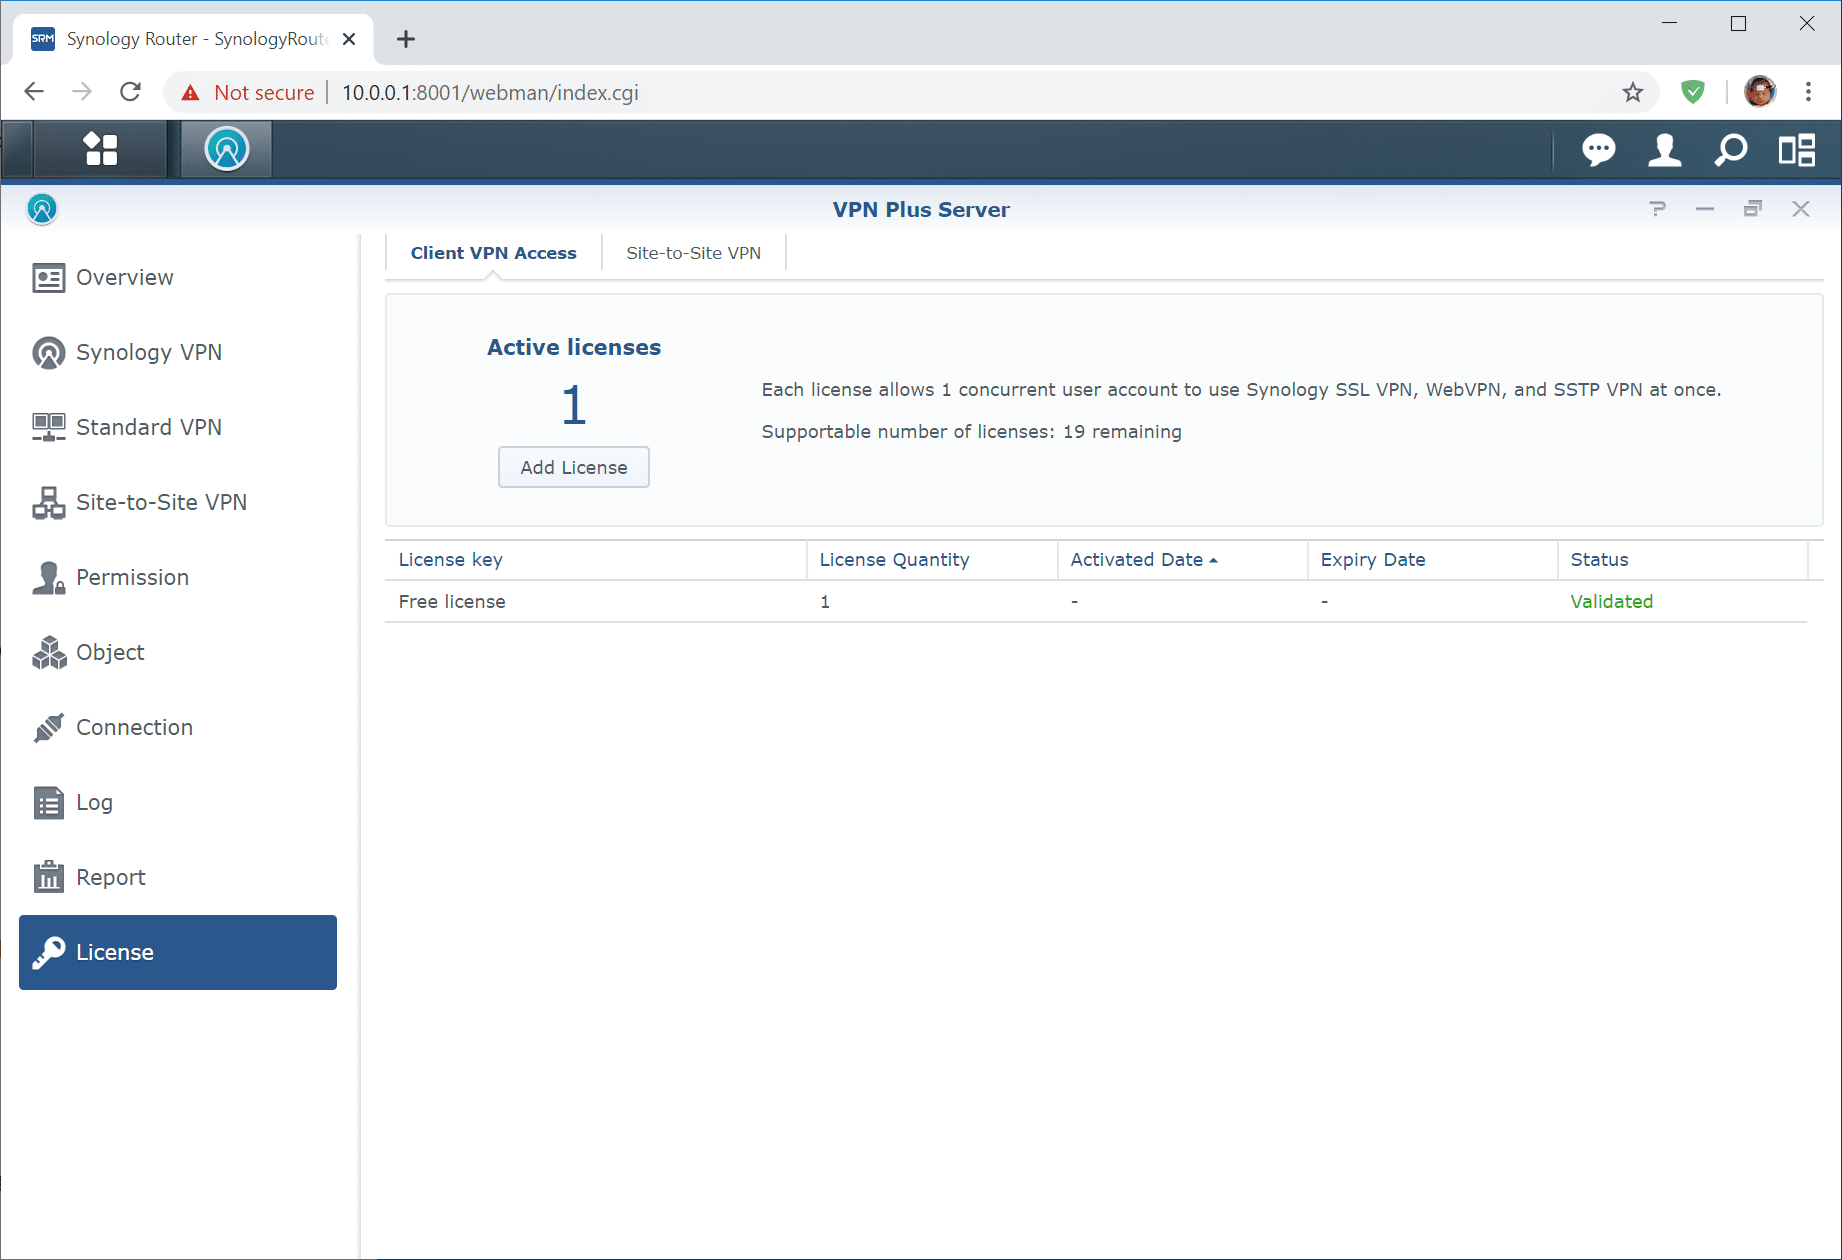
Task: Maximize the VPN Plus Server window
Action: pyautogui.click(x=1753, y=209)
